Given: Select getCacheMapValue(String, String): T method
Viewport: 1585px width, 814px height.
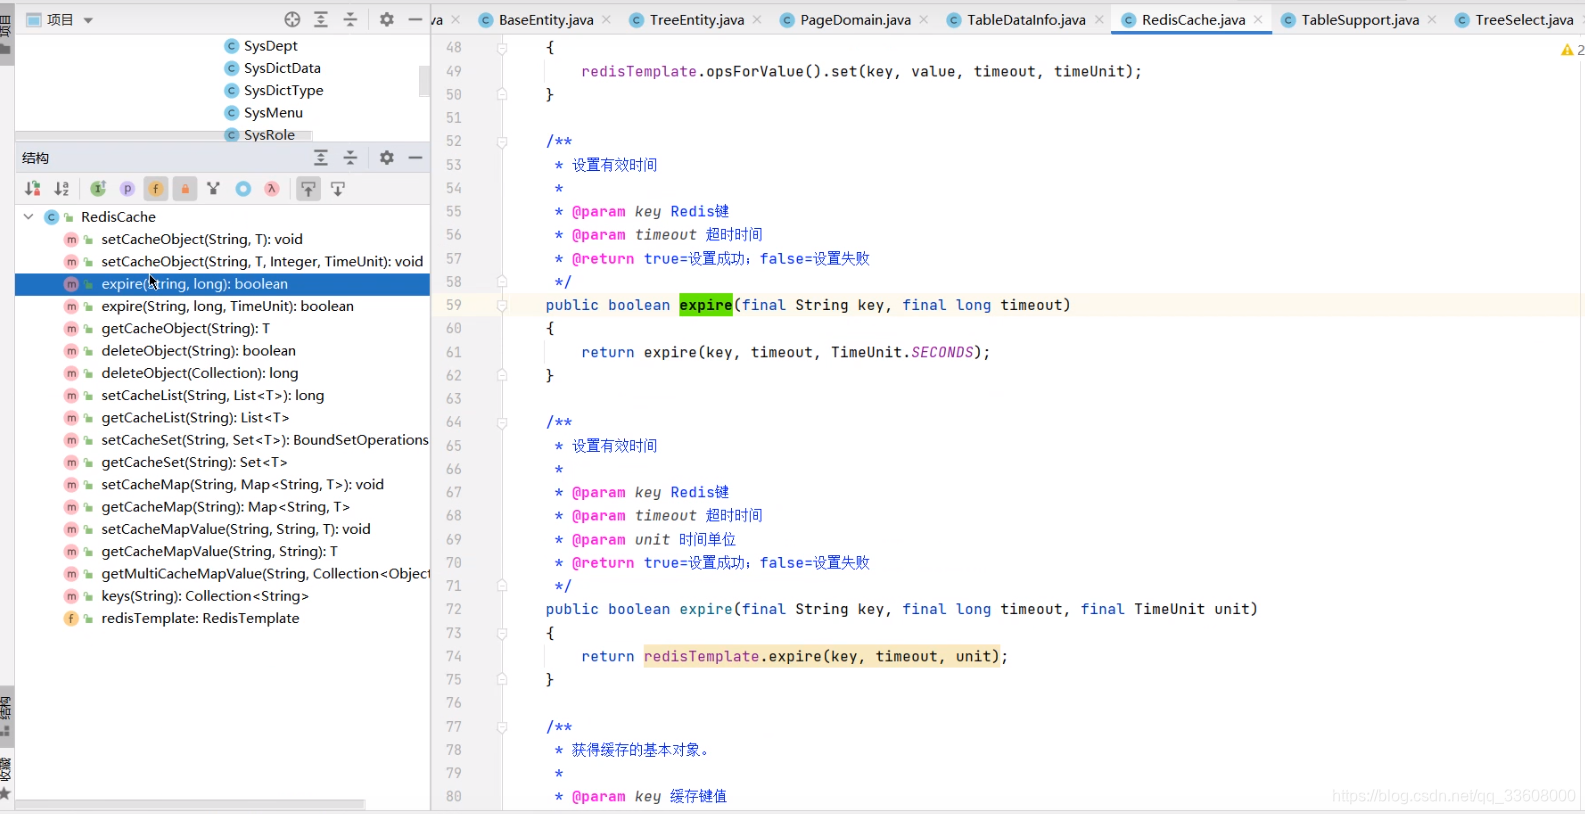Looking at the screenshot, I should click(219, 551).
